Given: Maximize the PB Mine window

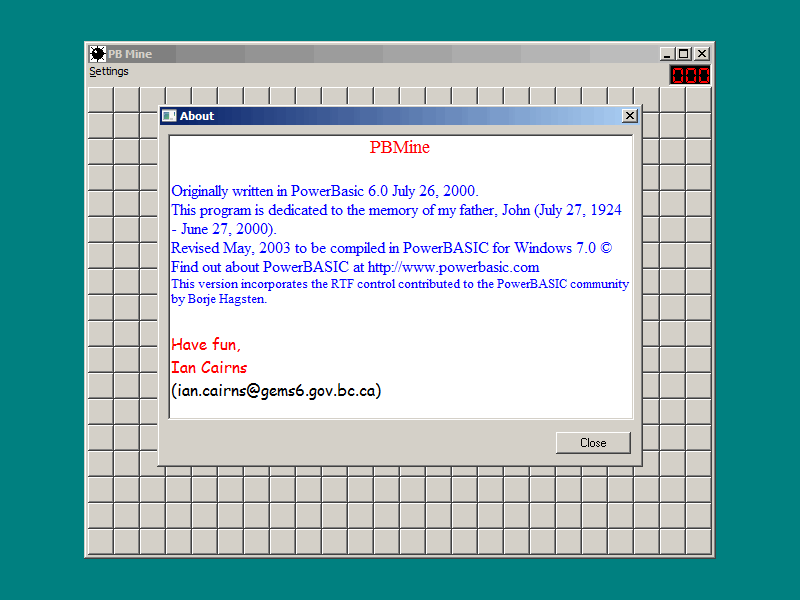Looking at the screenshot, I should coord(684,54).
